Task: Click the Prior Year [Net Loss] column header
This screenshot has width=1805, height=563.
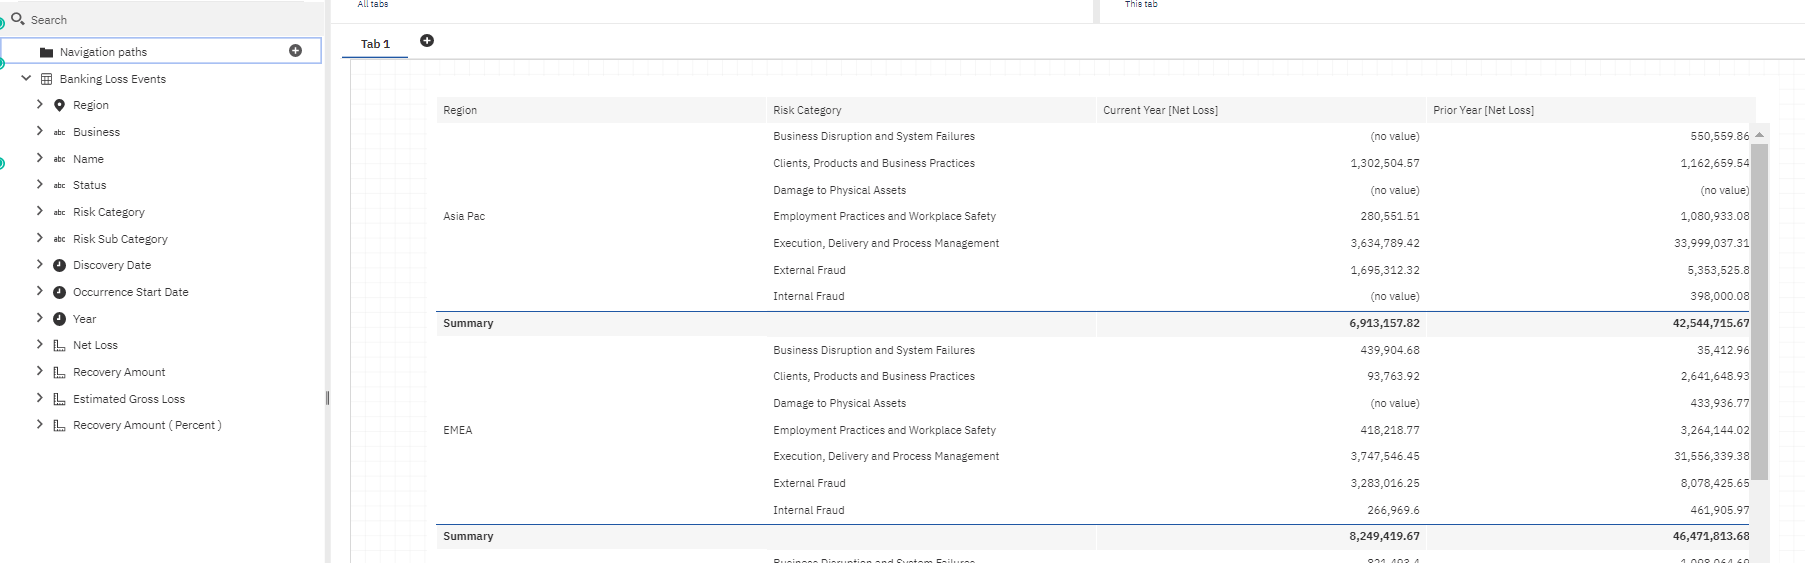Action: coord(1591,110)
